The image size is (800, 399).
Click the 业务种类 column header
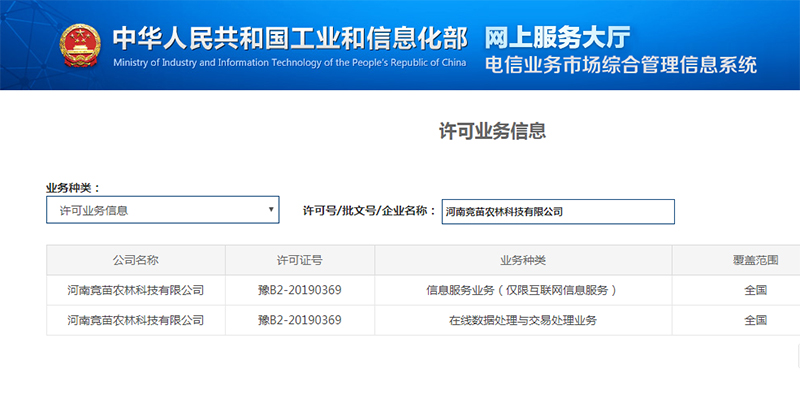point(523,260)
